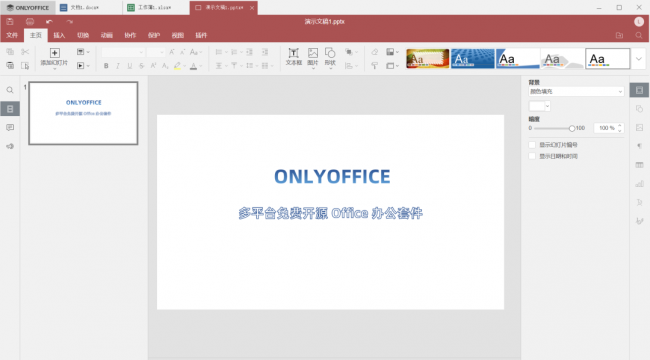Open the change slide layout dropdown
Viewport: 650px width, 360px height.
(83, 52)
